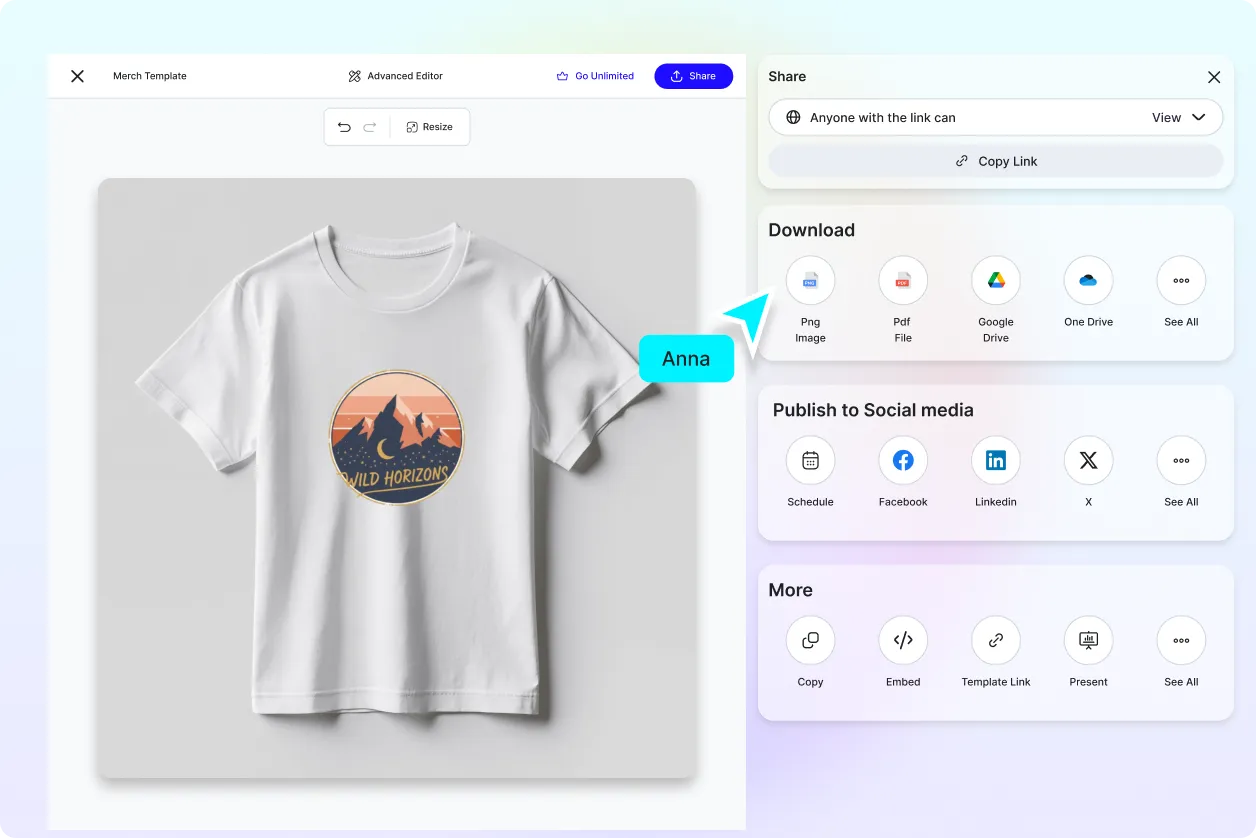This screenshot has height=838, width=1256.
Task: Click the Merch Template title
Action: tap(150, 76)
